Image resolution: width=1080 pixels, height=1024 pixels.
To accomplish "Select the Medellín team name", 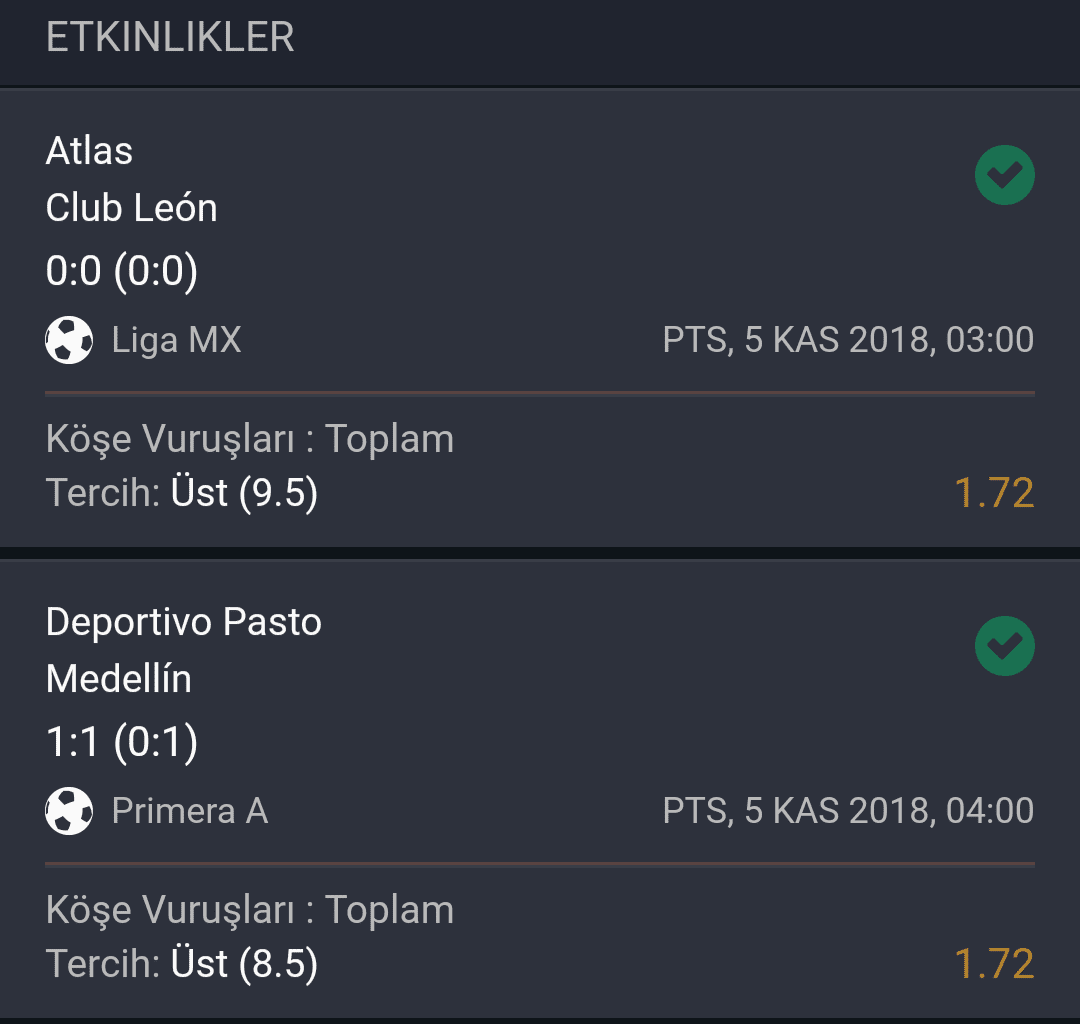I will (118, 678).
